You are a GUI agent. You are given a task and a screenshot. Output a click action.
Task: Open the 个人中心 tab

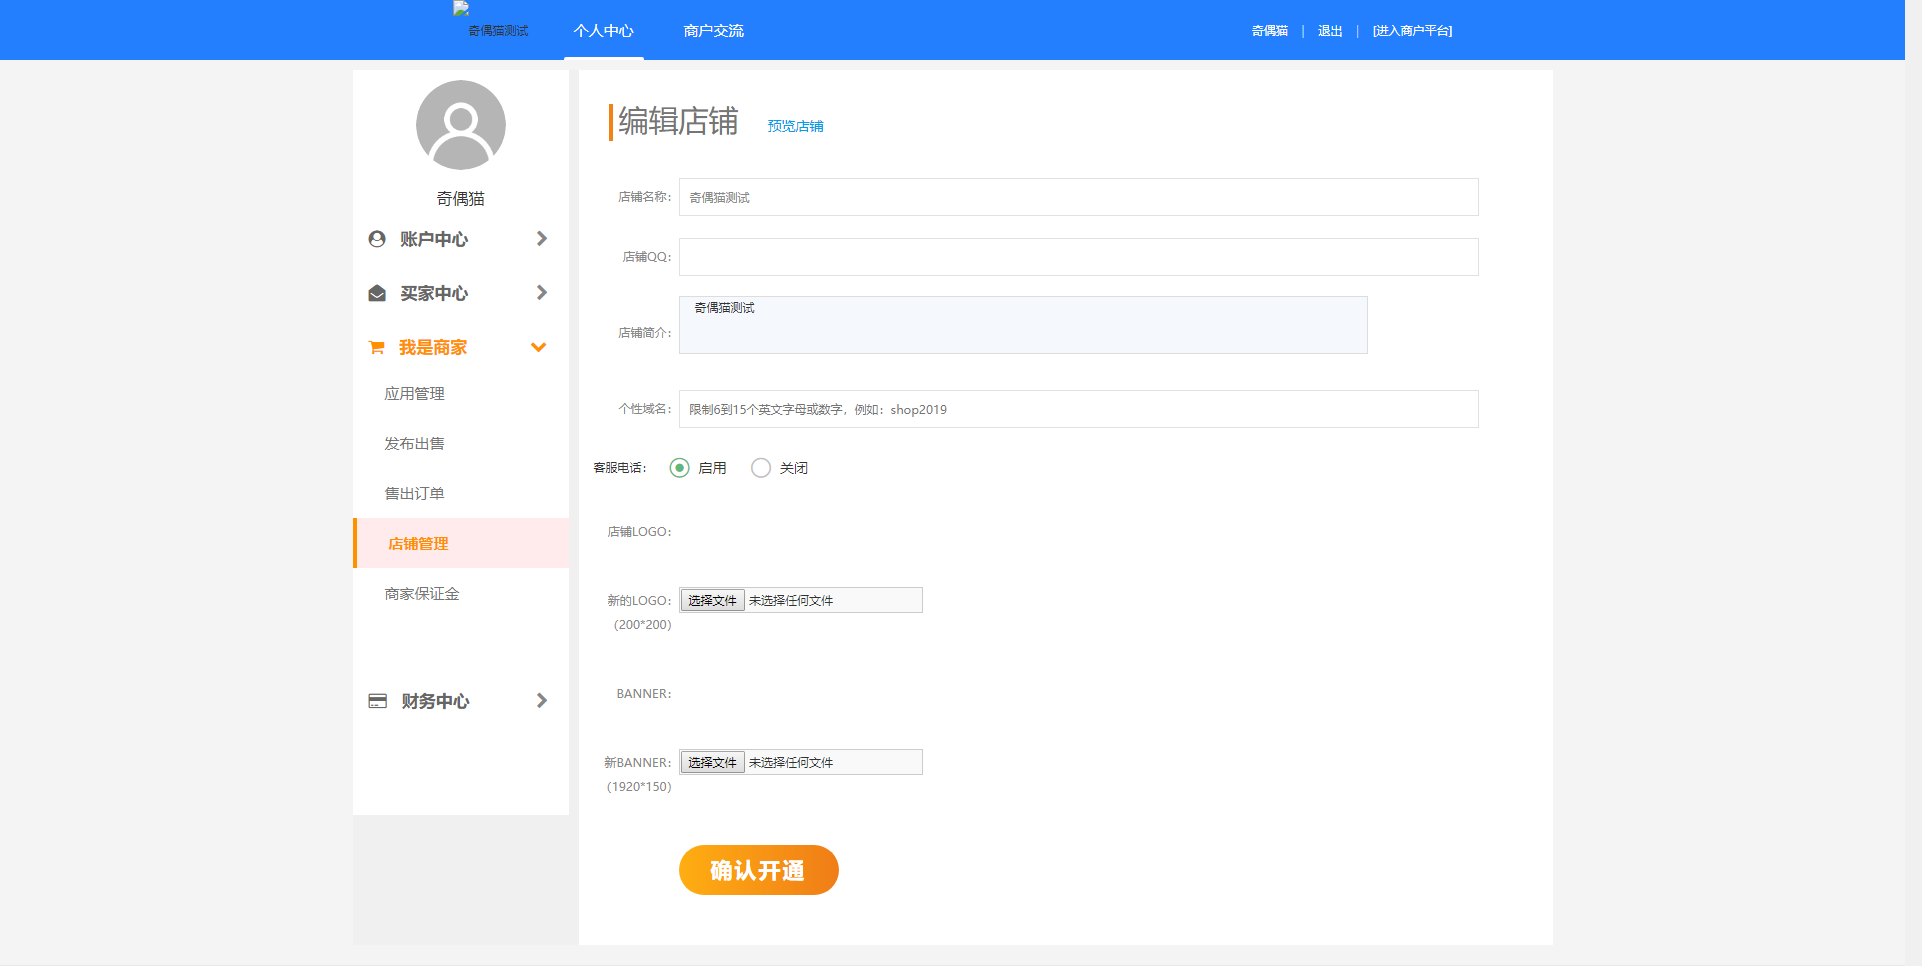[x=604, y=31]
